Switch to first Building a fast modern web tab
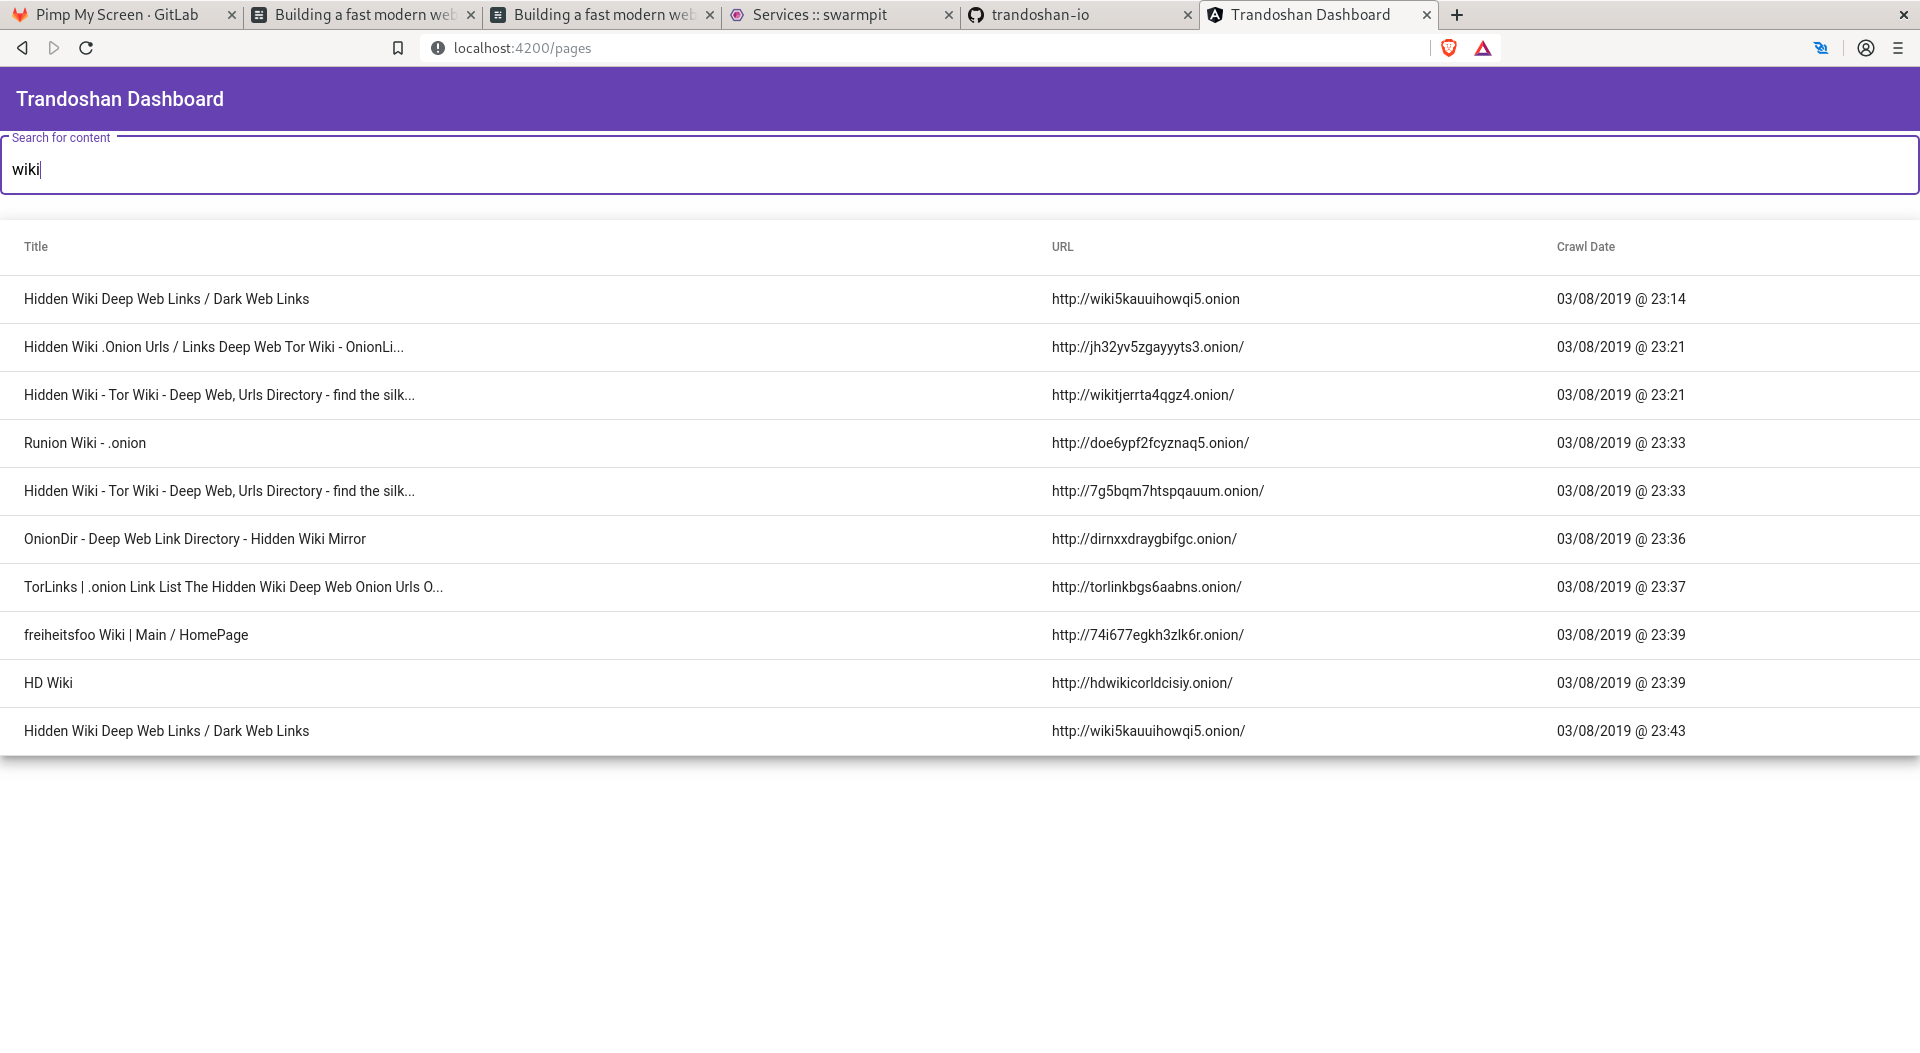Screen dimensions: 1920x1053 (364, 15)
